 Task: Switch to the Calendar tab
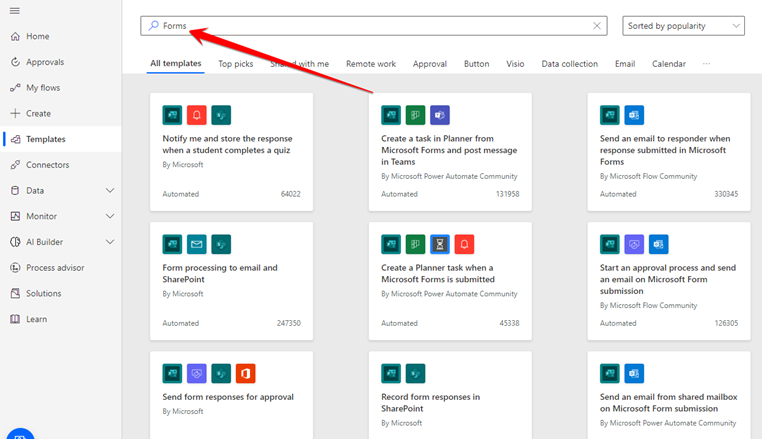pyautogui.click(x=669, y=64)
